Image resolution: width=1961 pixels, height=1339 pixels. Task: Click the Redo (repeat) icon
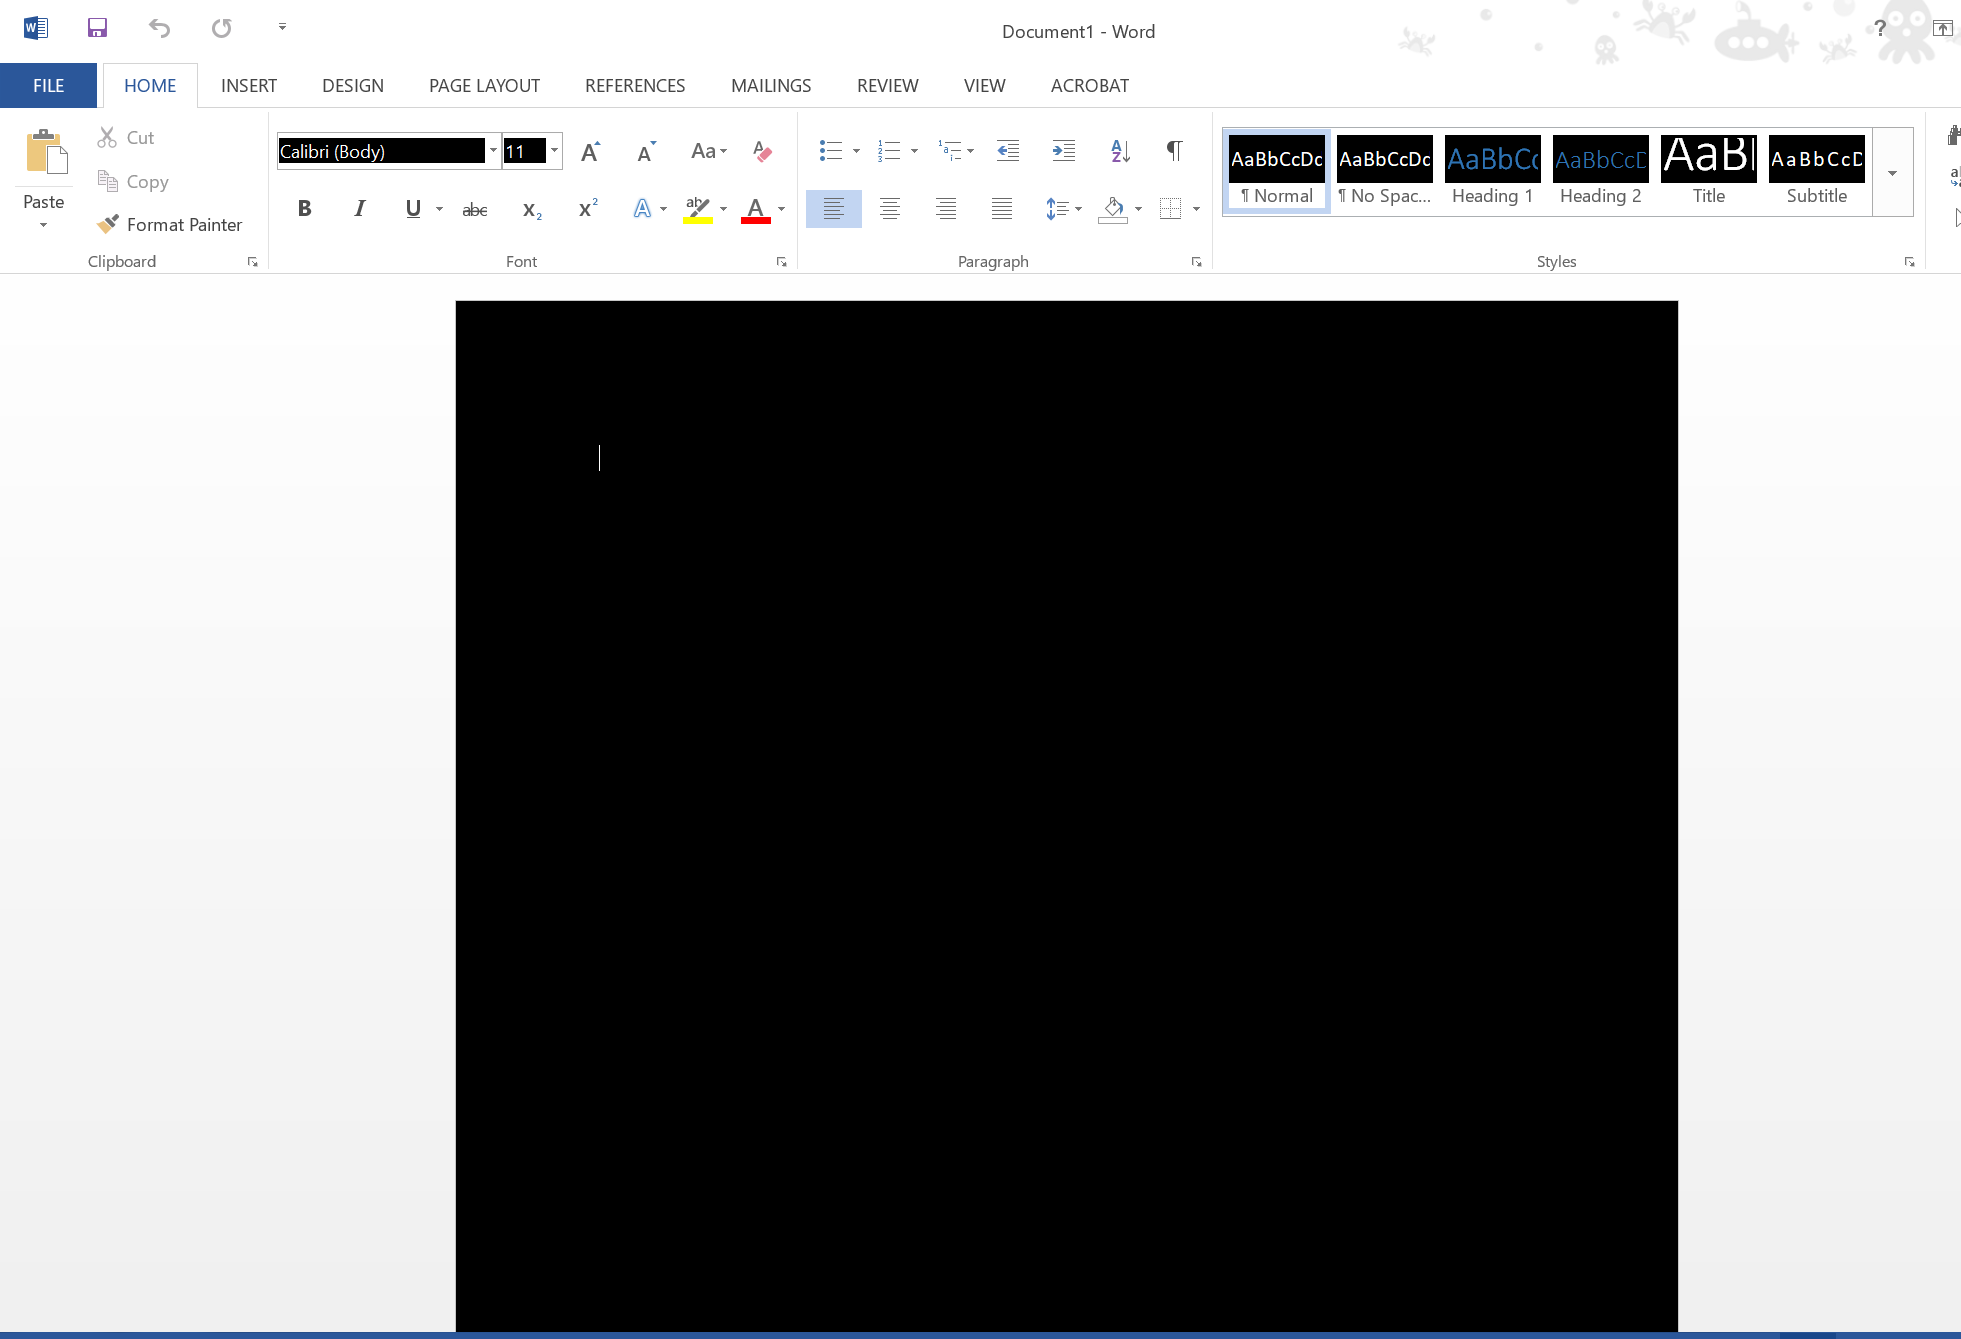point(221,28)
